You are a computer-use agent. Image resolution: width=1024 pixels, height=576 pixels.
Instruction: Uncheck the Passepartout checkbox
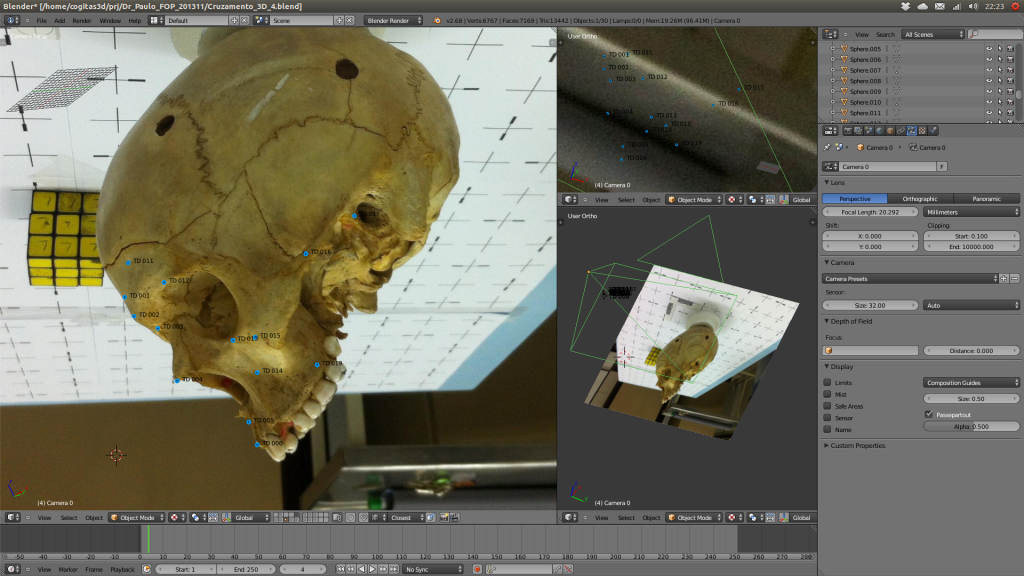[x=928, y=413]
